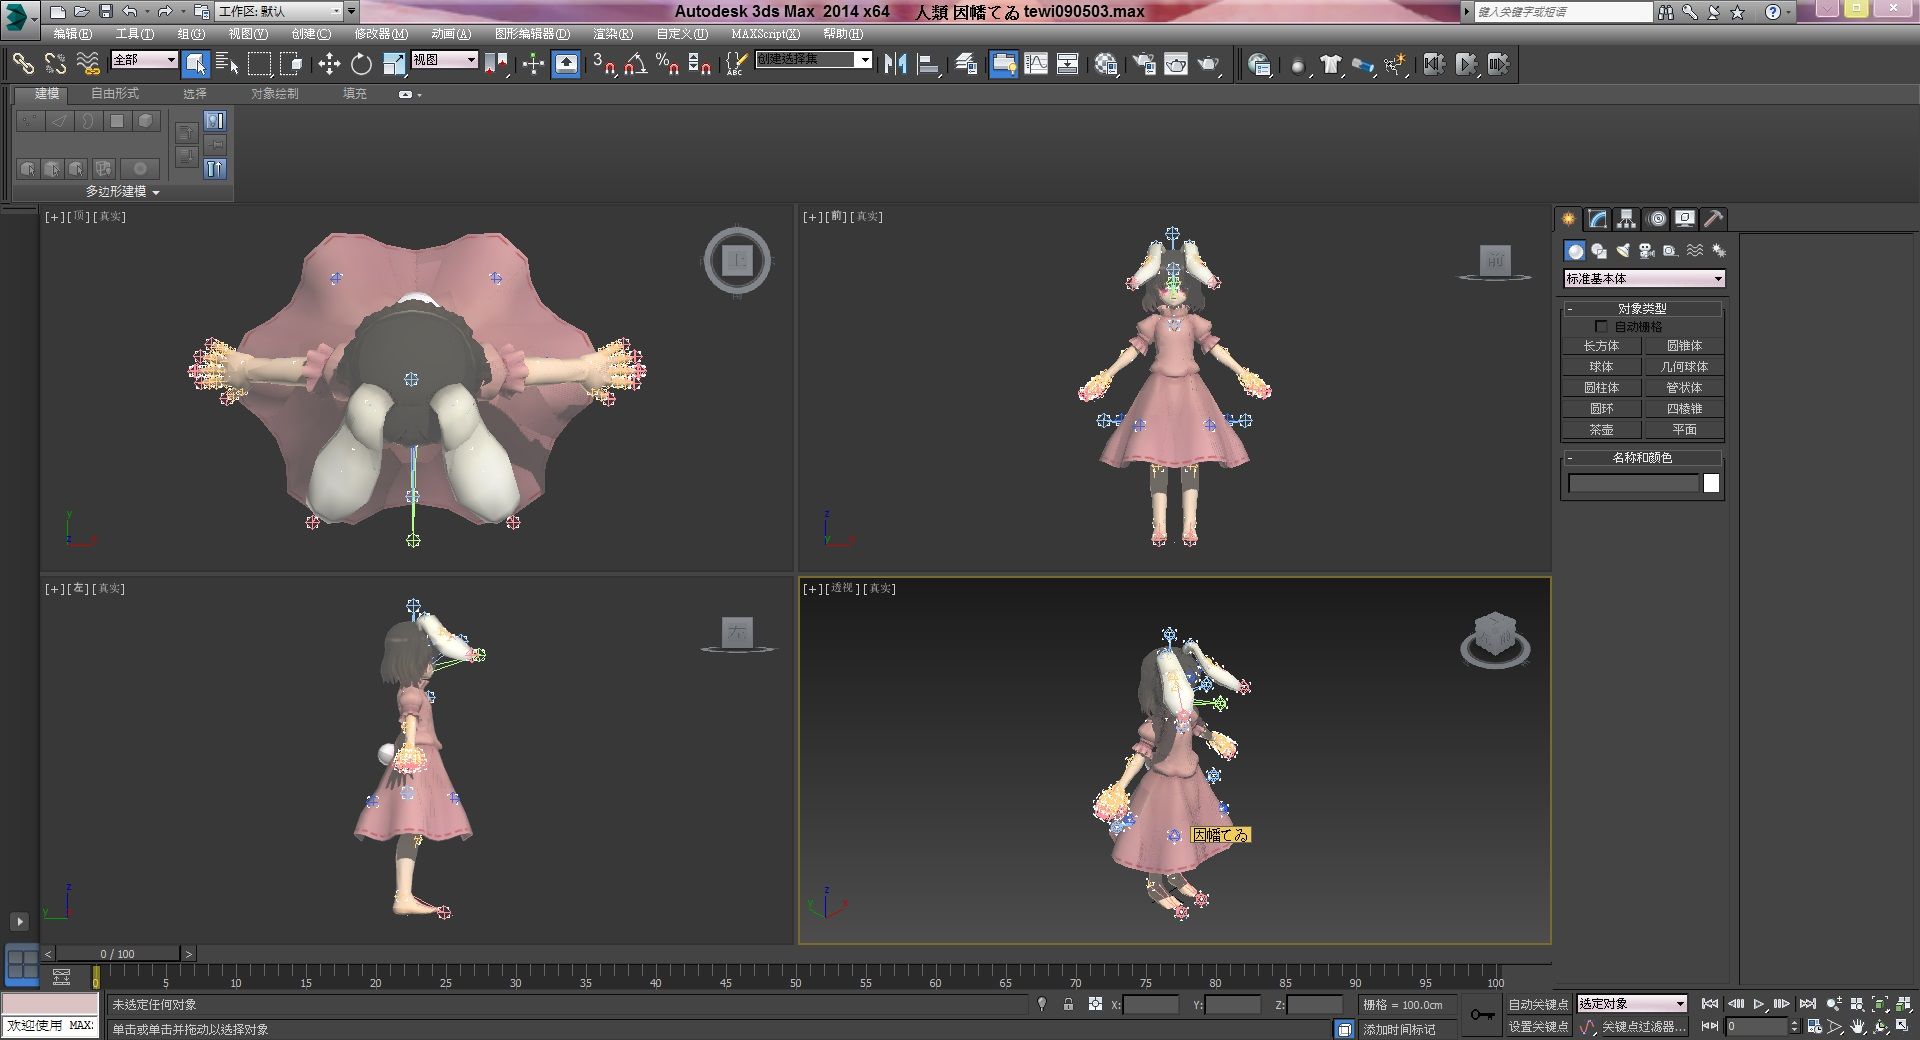Click Use Pivot Point Center icon
1920x1040 pixels.
pos(496,64)
